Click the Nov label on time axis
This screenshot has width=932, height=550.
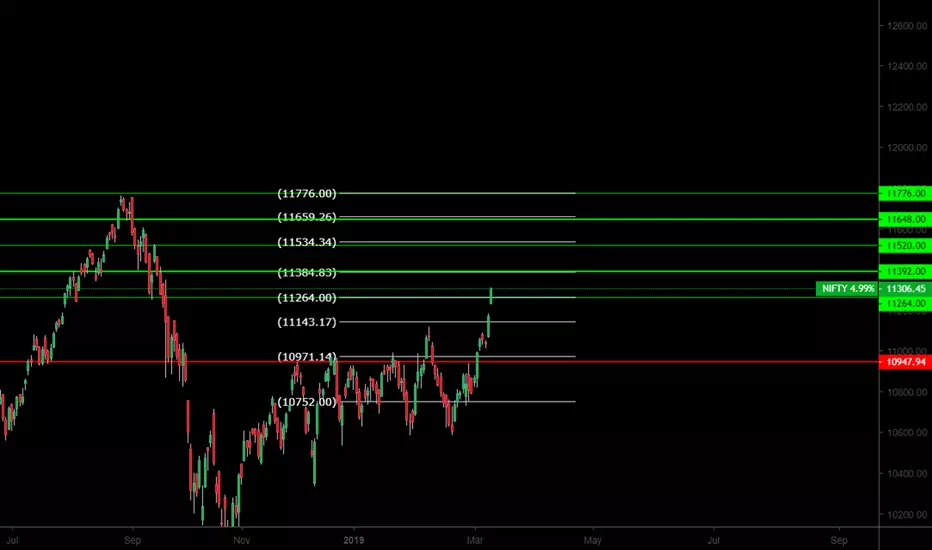(241, 540)
